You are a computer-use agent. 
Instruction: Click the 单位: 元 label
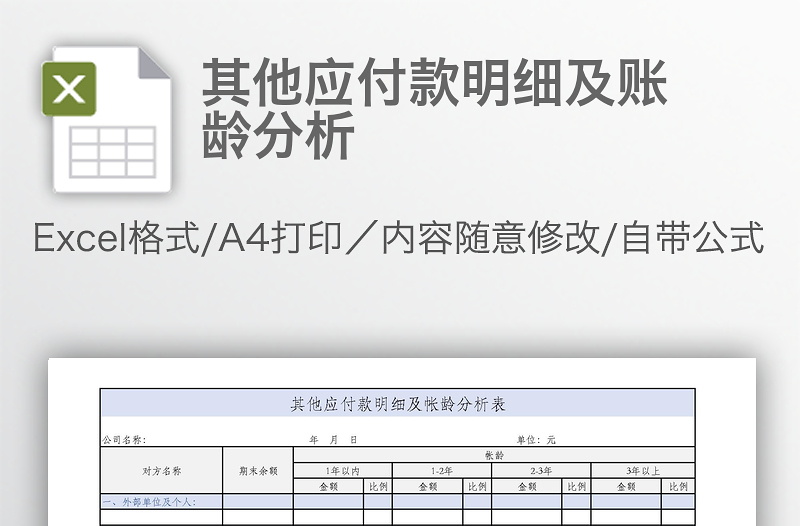point(536,440)
